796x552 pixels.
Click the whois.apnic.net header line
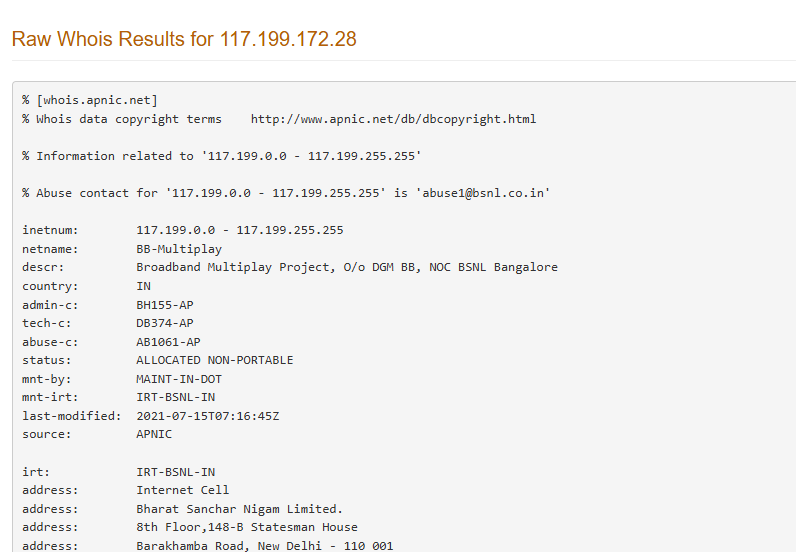90,100
